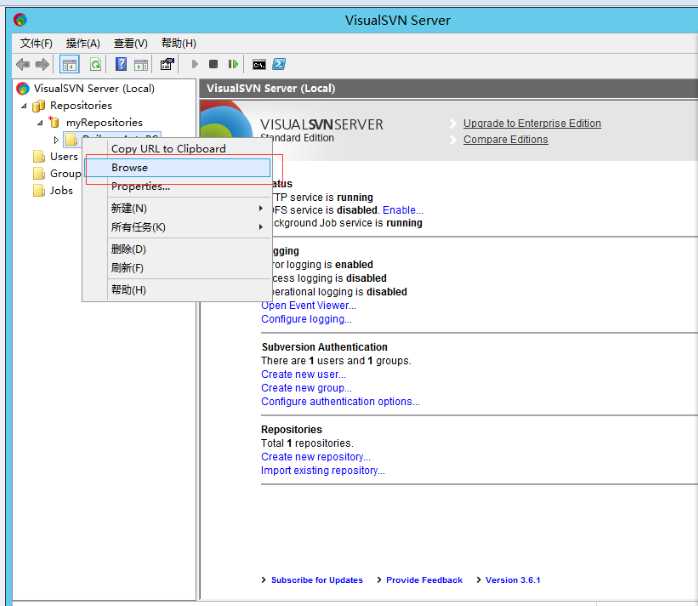Click the Repositories database icon in tree
The image size is (698, 606).
pos(39,106)
